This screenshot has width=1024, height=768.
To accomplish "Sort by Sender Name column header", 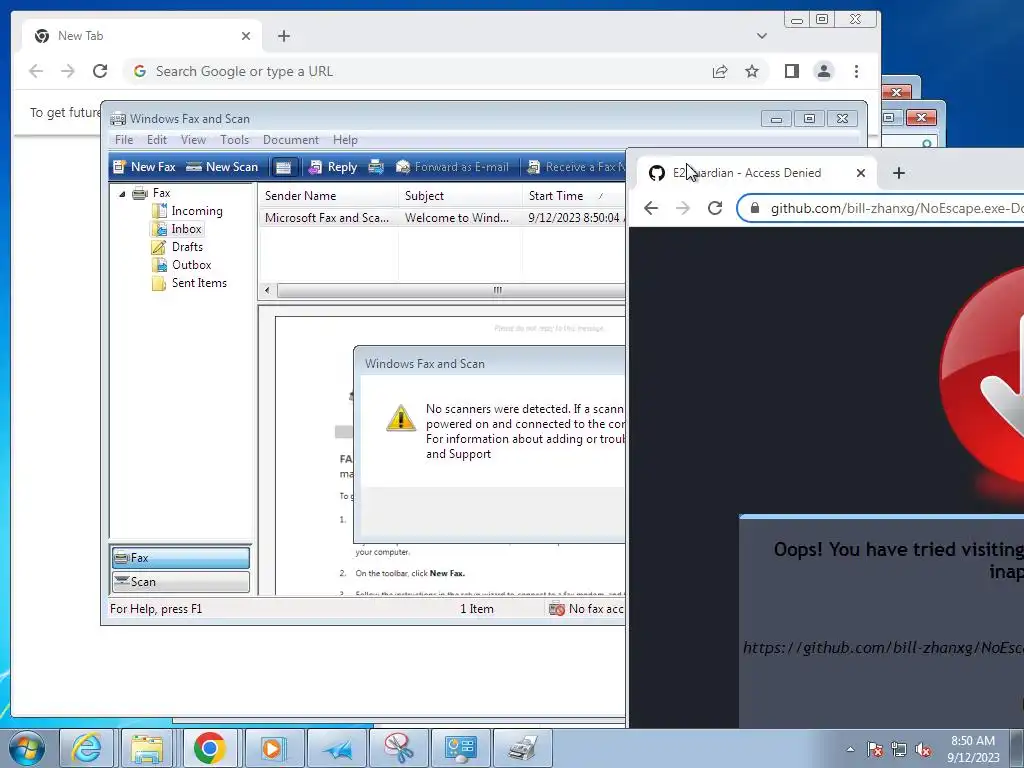I will pos(328,196).
